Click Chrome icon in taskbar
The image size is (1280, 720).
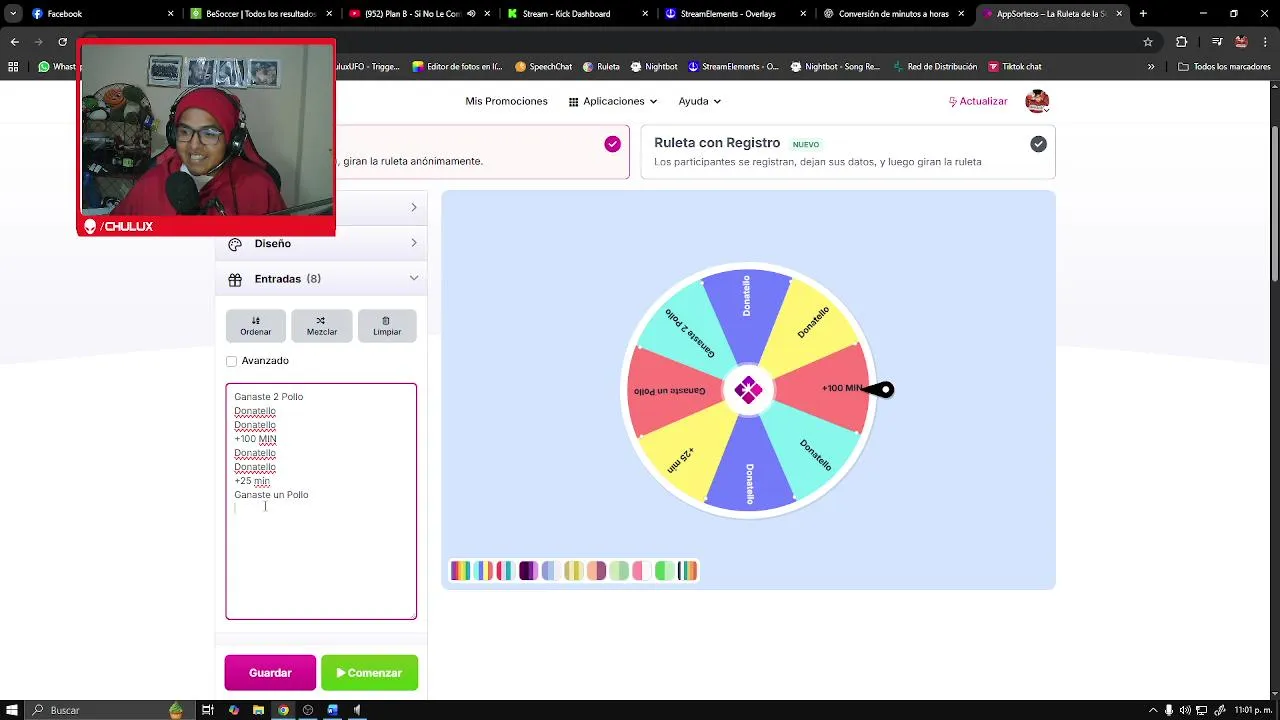[283, 710]
